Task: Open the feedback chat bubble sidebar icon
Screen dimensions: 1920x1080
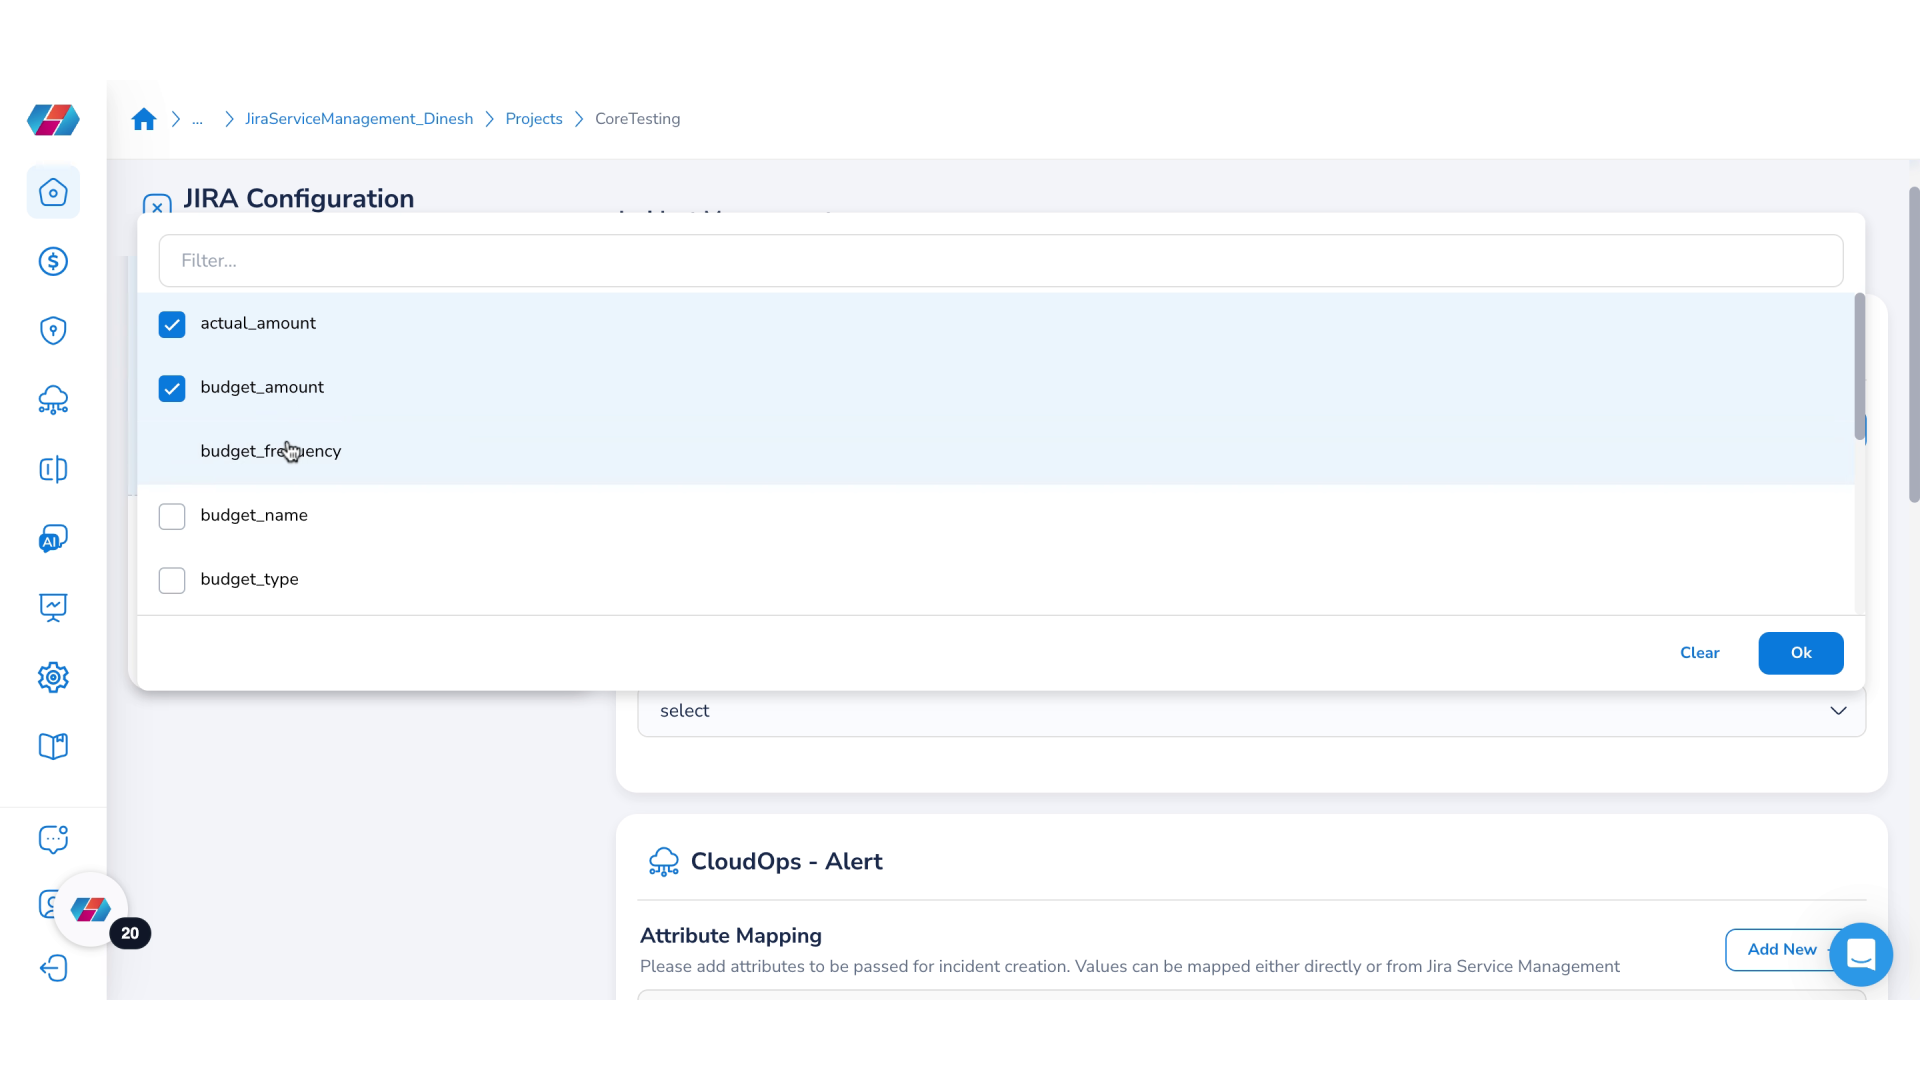Action: pos(53,839)
